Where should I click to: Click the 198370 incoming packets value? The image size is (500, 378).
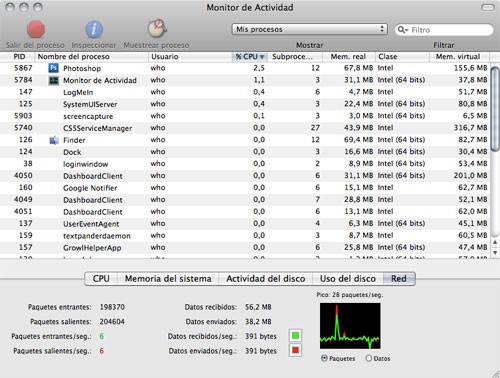point(112,307)
